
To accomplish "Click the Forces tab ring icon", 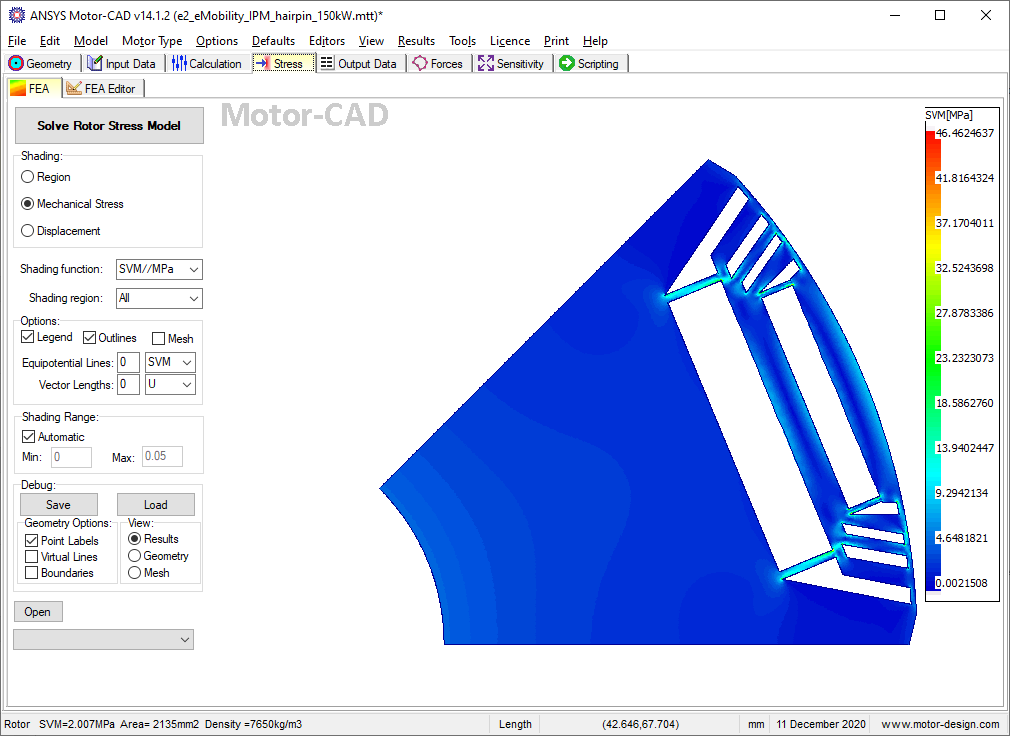I will click(420, 63).
